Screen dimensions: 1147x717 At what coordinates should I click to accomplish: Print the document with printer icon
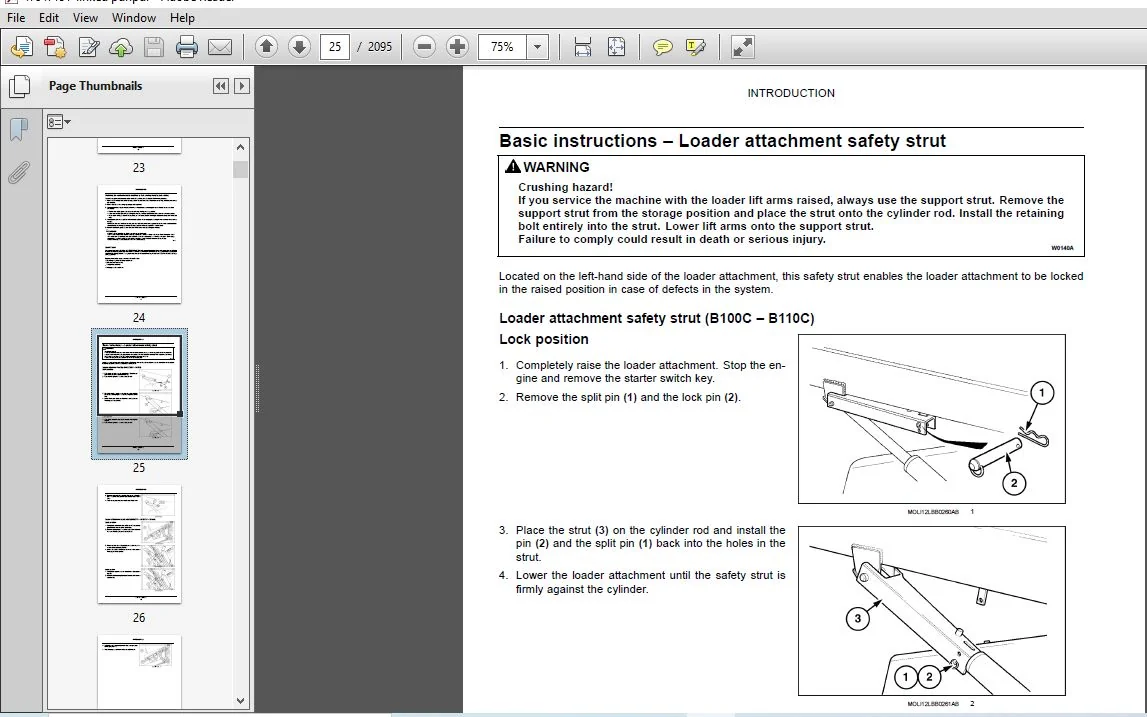click(x=187, y=47)
